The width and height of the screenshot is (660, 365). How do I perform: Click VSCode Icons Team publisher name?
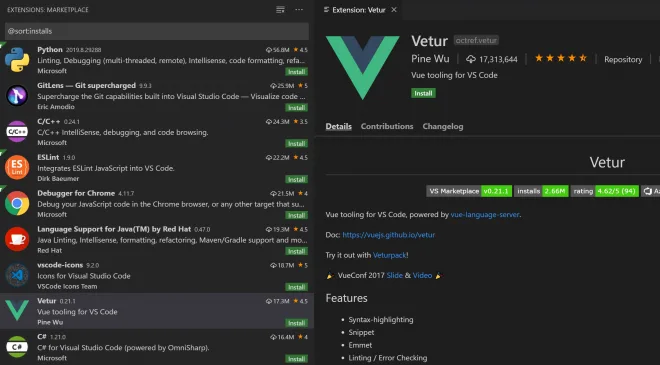67,286
